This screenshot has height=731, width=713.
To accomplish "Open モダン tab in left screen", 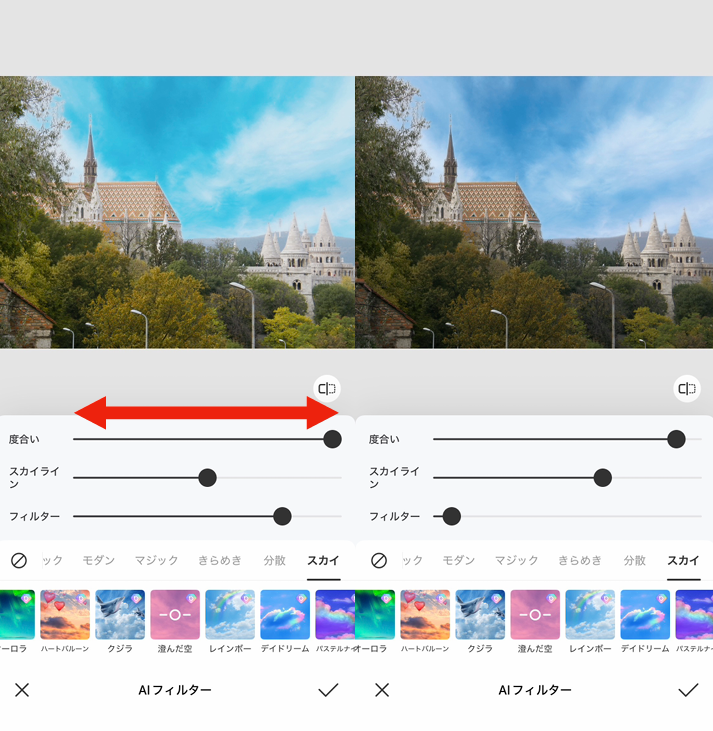I will (x=98, y=560).
